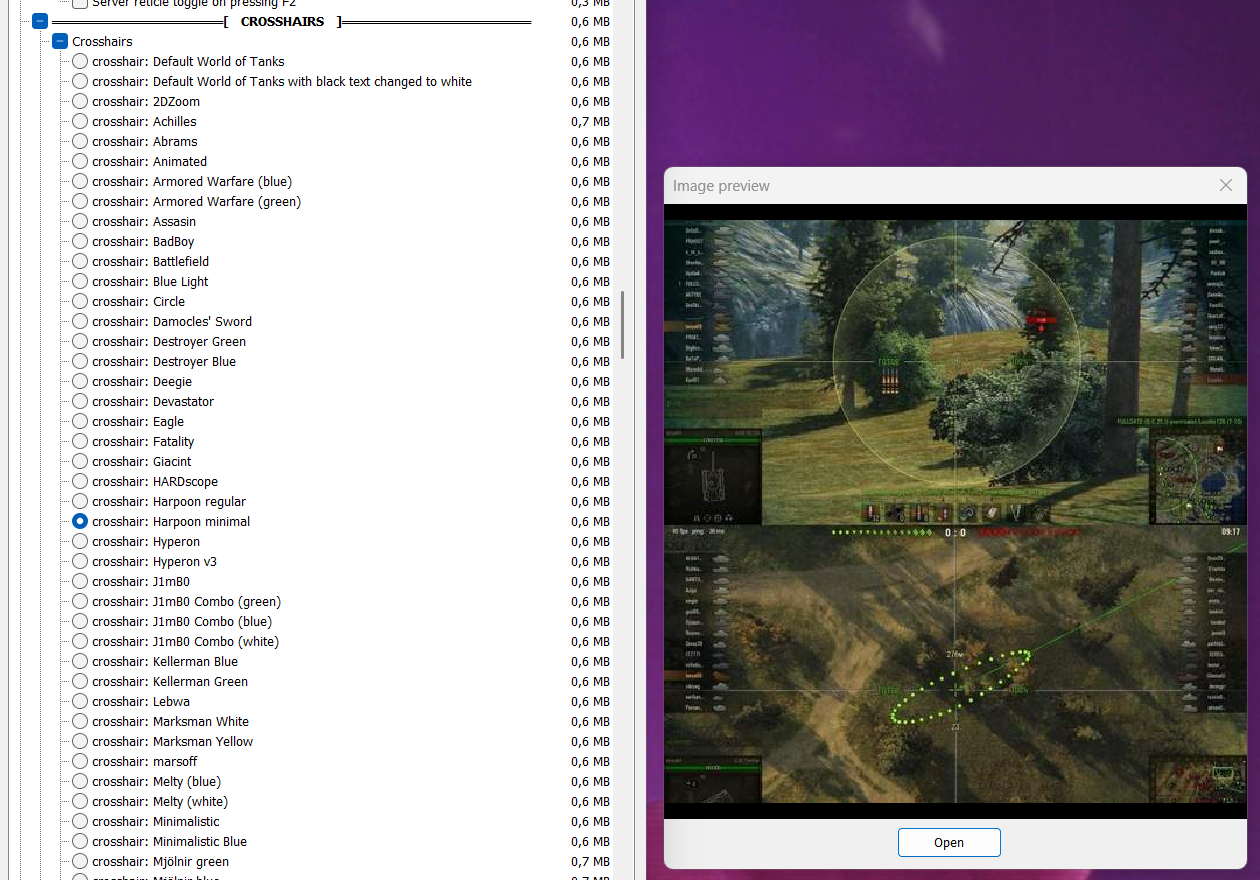Pick crosshair: Battlefield
Image resolution: width=1260 pixels, height=880 pixels.
pyautogui.click(x=80, y=261)
